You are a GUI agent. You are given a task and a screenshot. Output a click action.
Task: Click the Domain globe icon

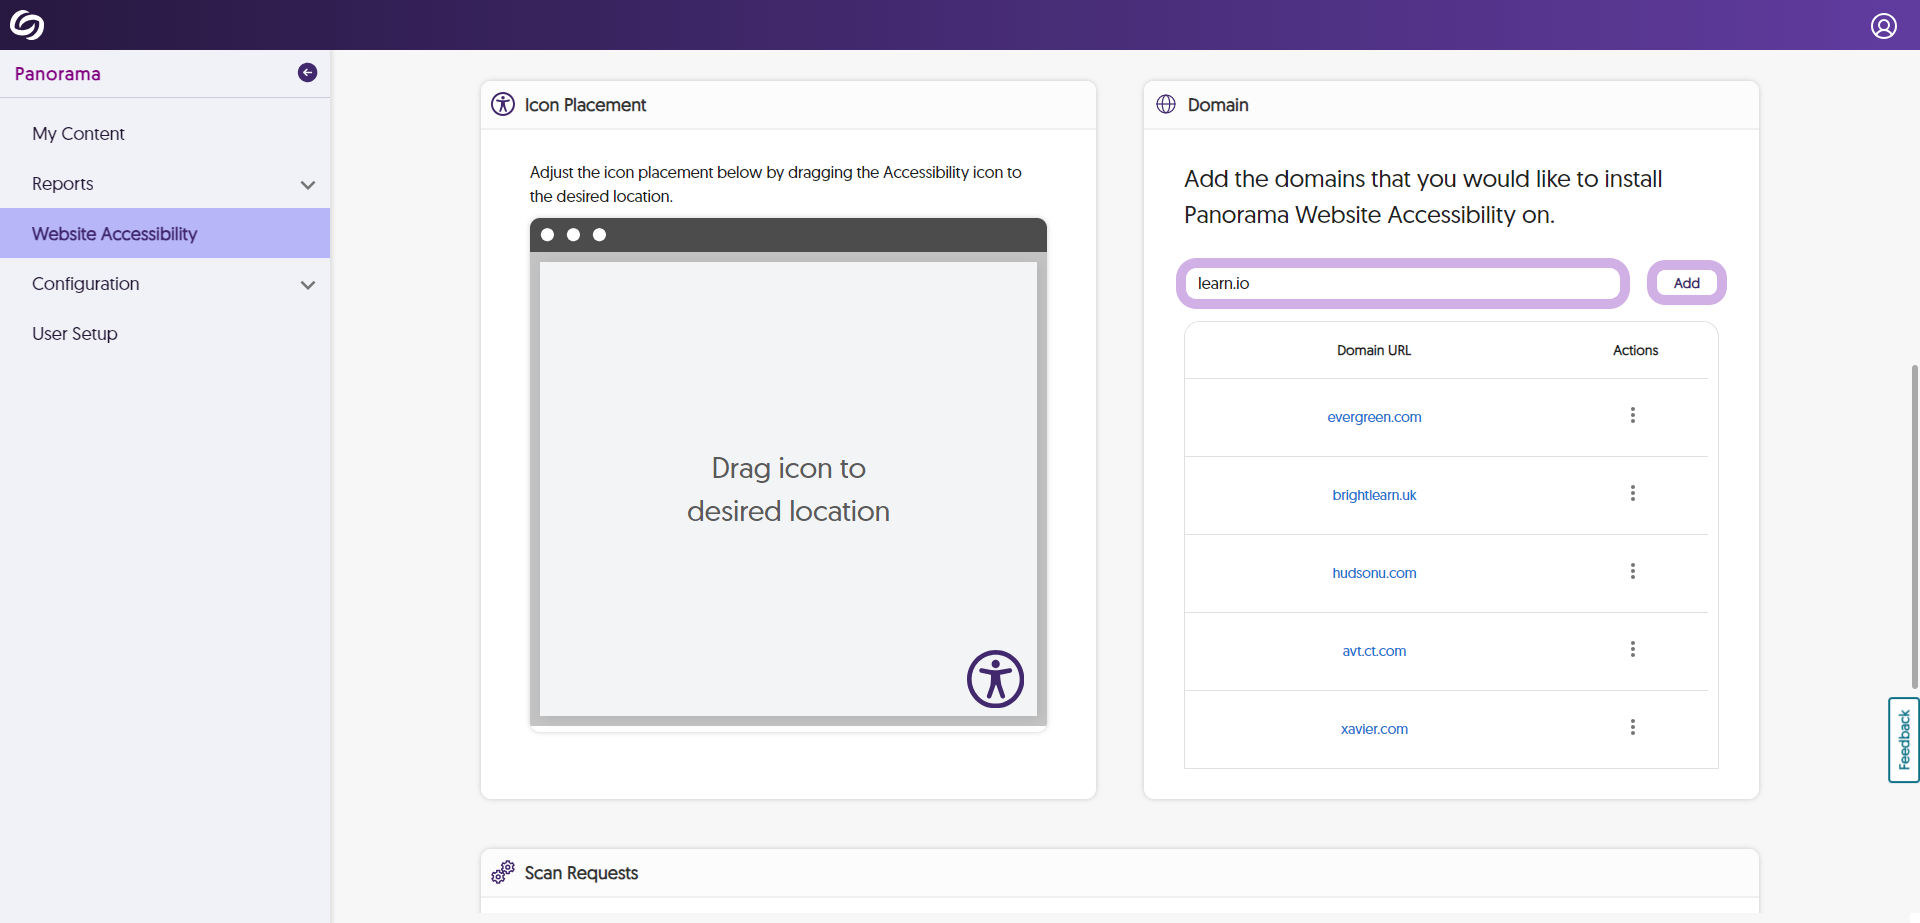point(1166,104)
